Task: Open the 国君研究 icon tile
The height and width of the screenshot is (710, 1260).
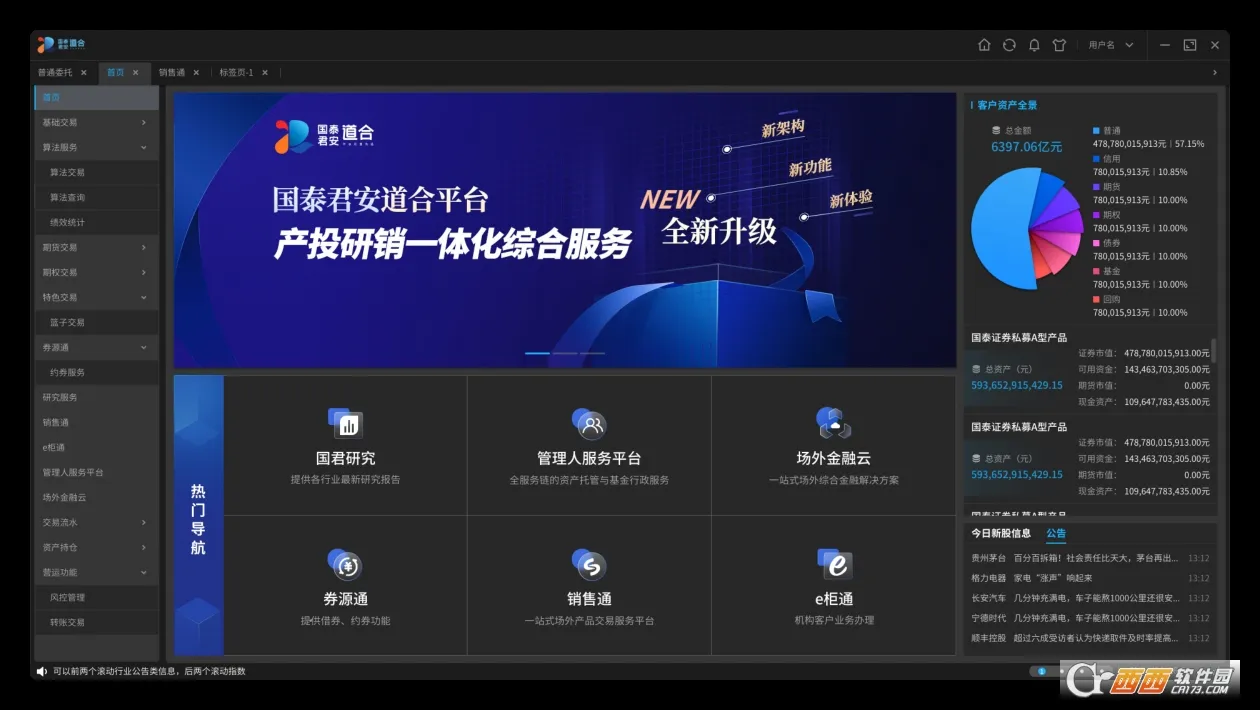Action: click(346, 424)
